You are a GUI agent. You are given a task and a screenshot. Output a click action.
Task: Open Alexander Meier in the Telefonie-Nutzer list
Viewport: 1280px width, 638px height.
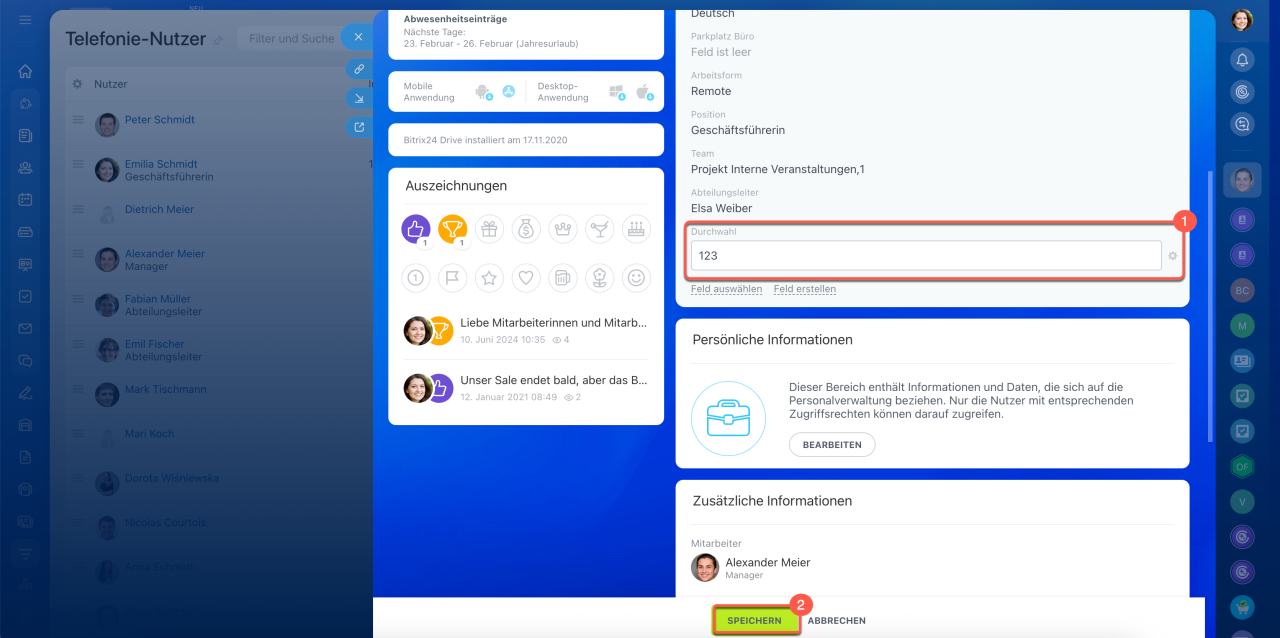click(165, 254)
